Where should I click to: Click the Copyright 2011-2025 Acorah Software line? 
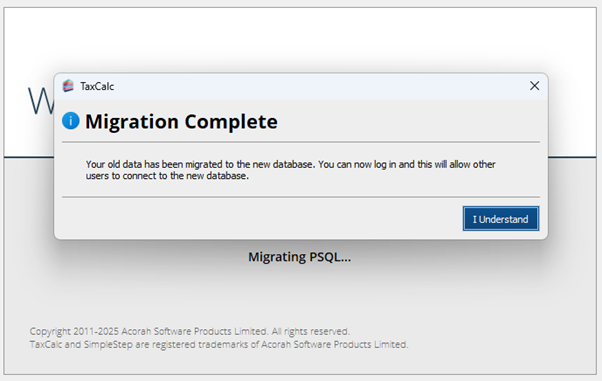click(x=190, y=331)
